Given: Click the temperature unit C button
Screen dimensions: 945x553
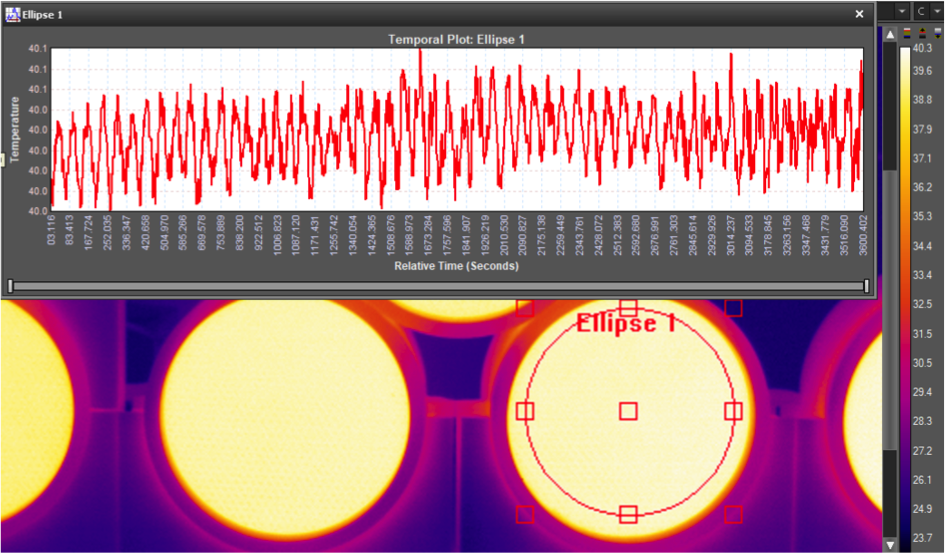Looking at the screenshot, I should 921,11.
